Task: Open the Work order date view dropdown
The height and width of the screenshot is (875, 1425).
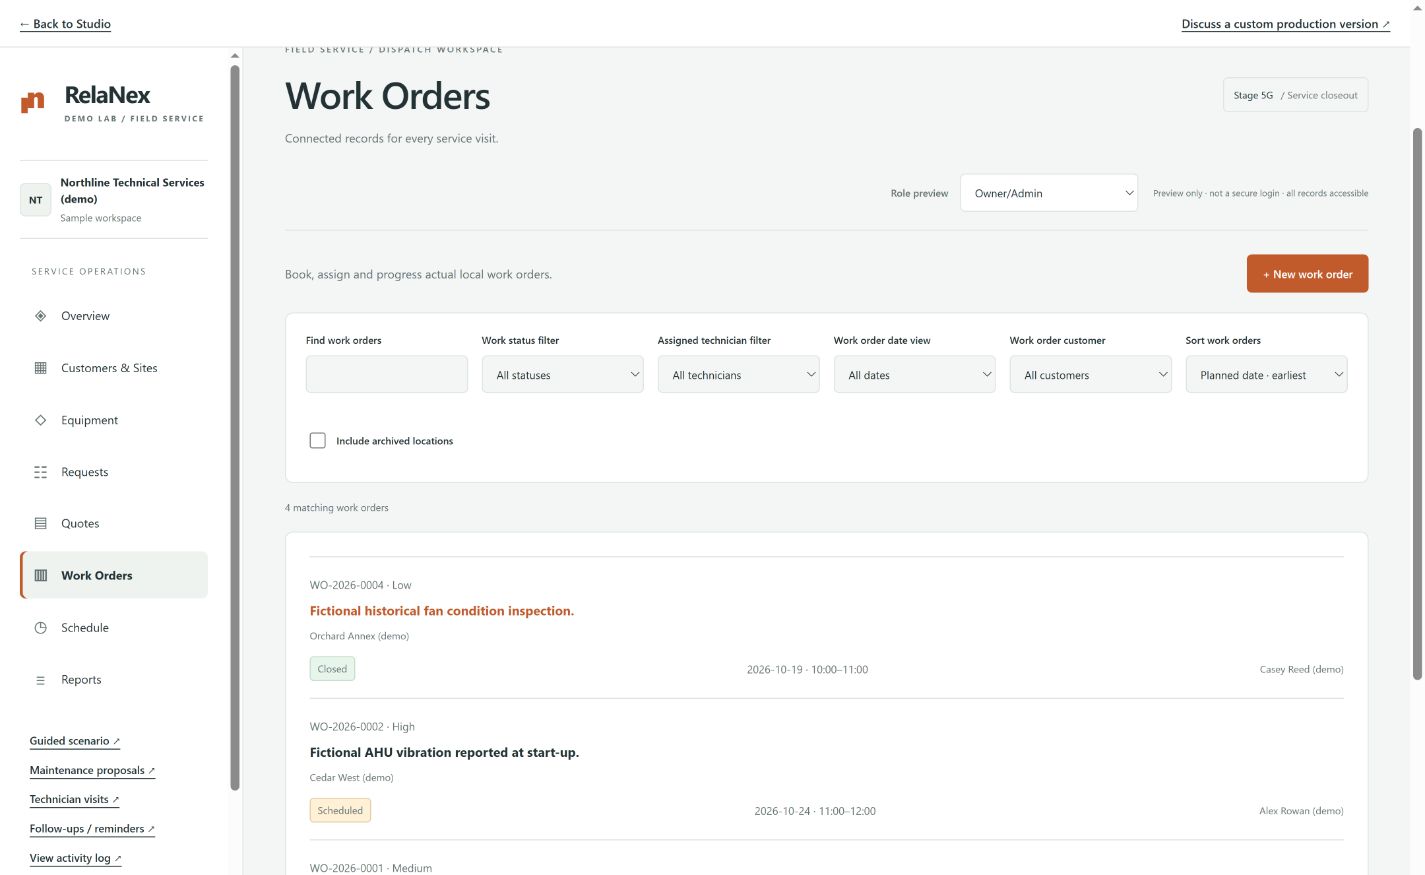Action: click(915, 375)
